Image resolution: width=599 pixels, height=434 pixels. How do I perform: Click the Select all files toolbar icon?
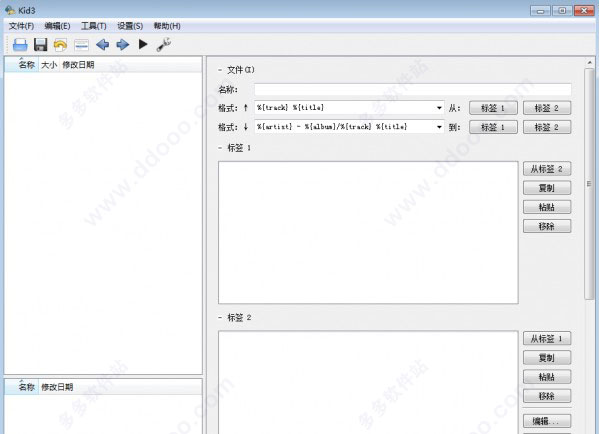81,45
